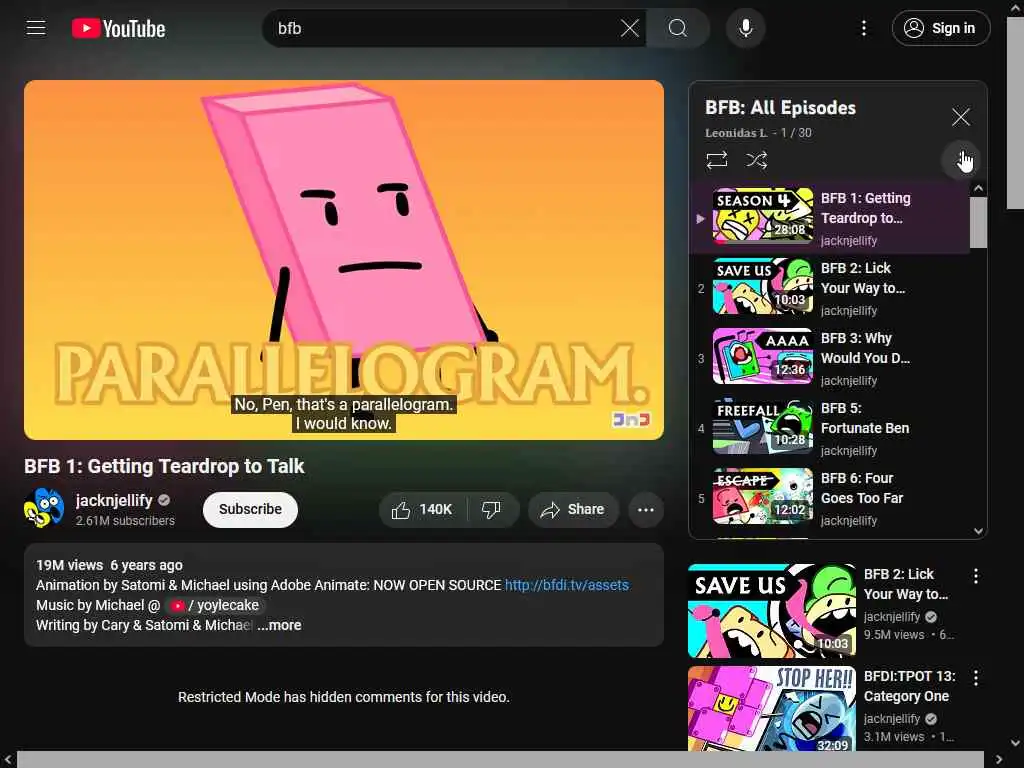Viewport: 1024px width, 768px height.
Task: Click the Share button
Action: [573, 509]
